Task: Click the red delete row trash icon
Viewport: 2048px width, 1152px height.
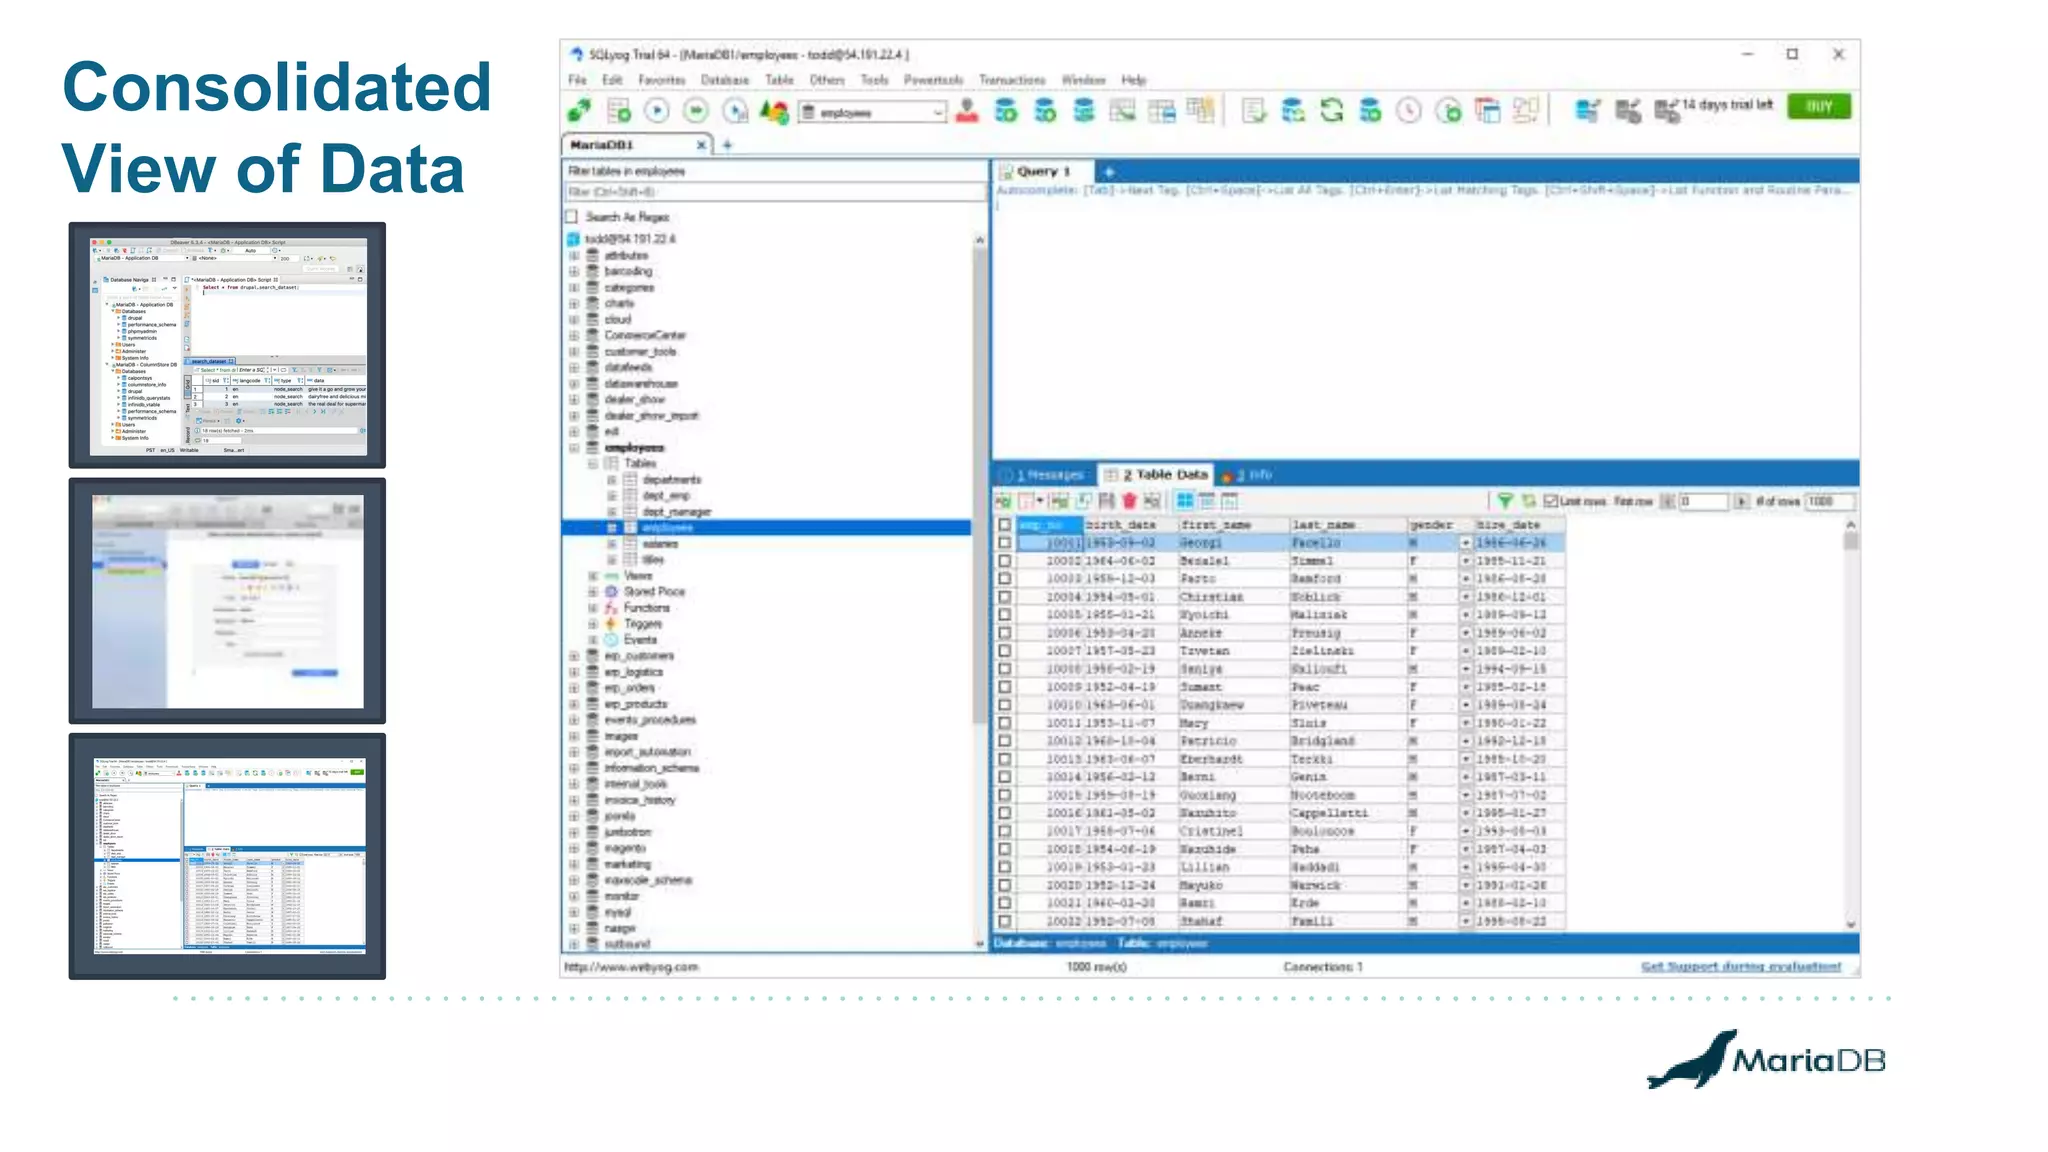Action: coord(1130,500)
